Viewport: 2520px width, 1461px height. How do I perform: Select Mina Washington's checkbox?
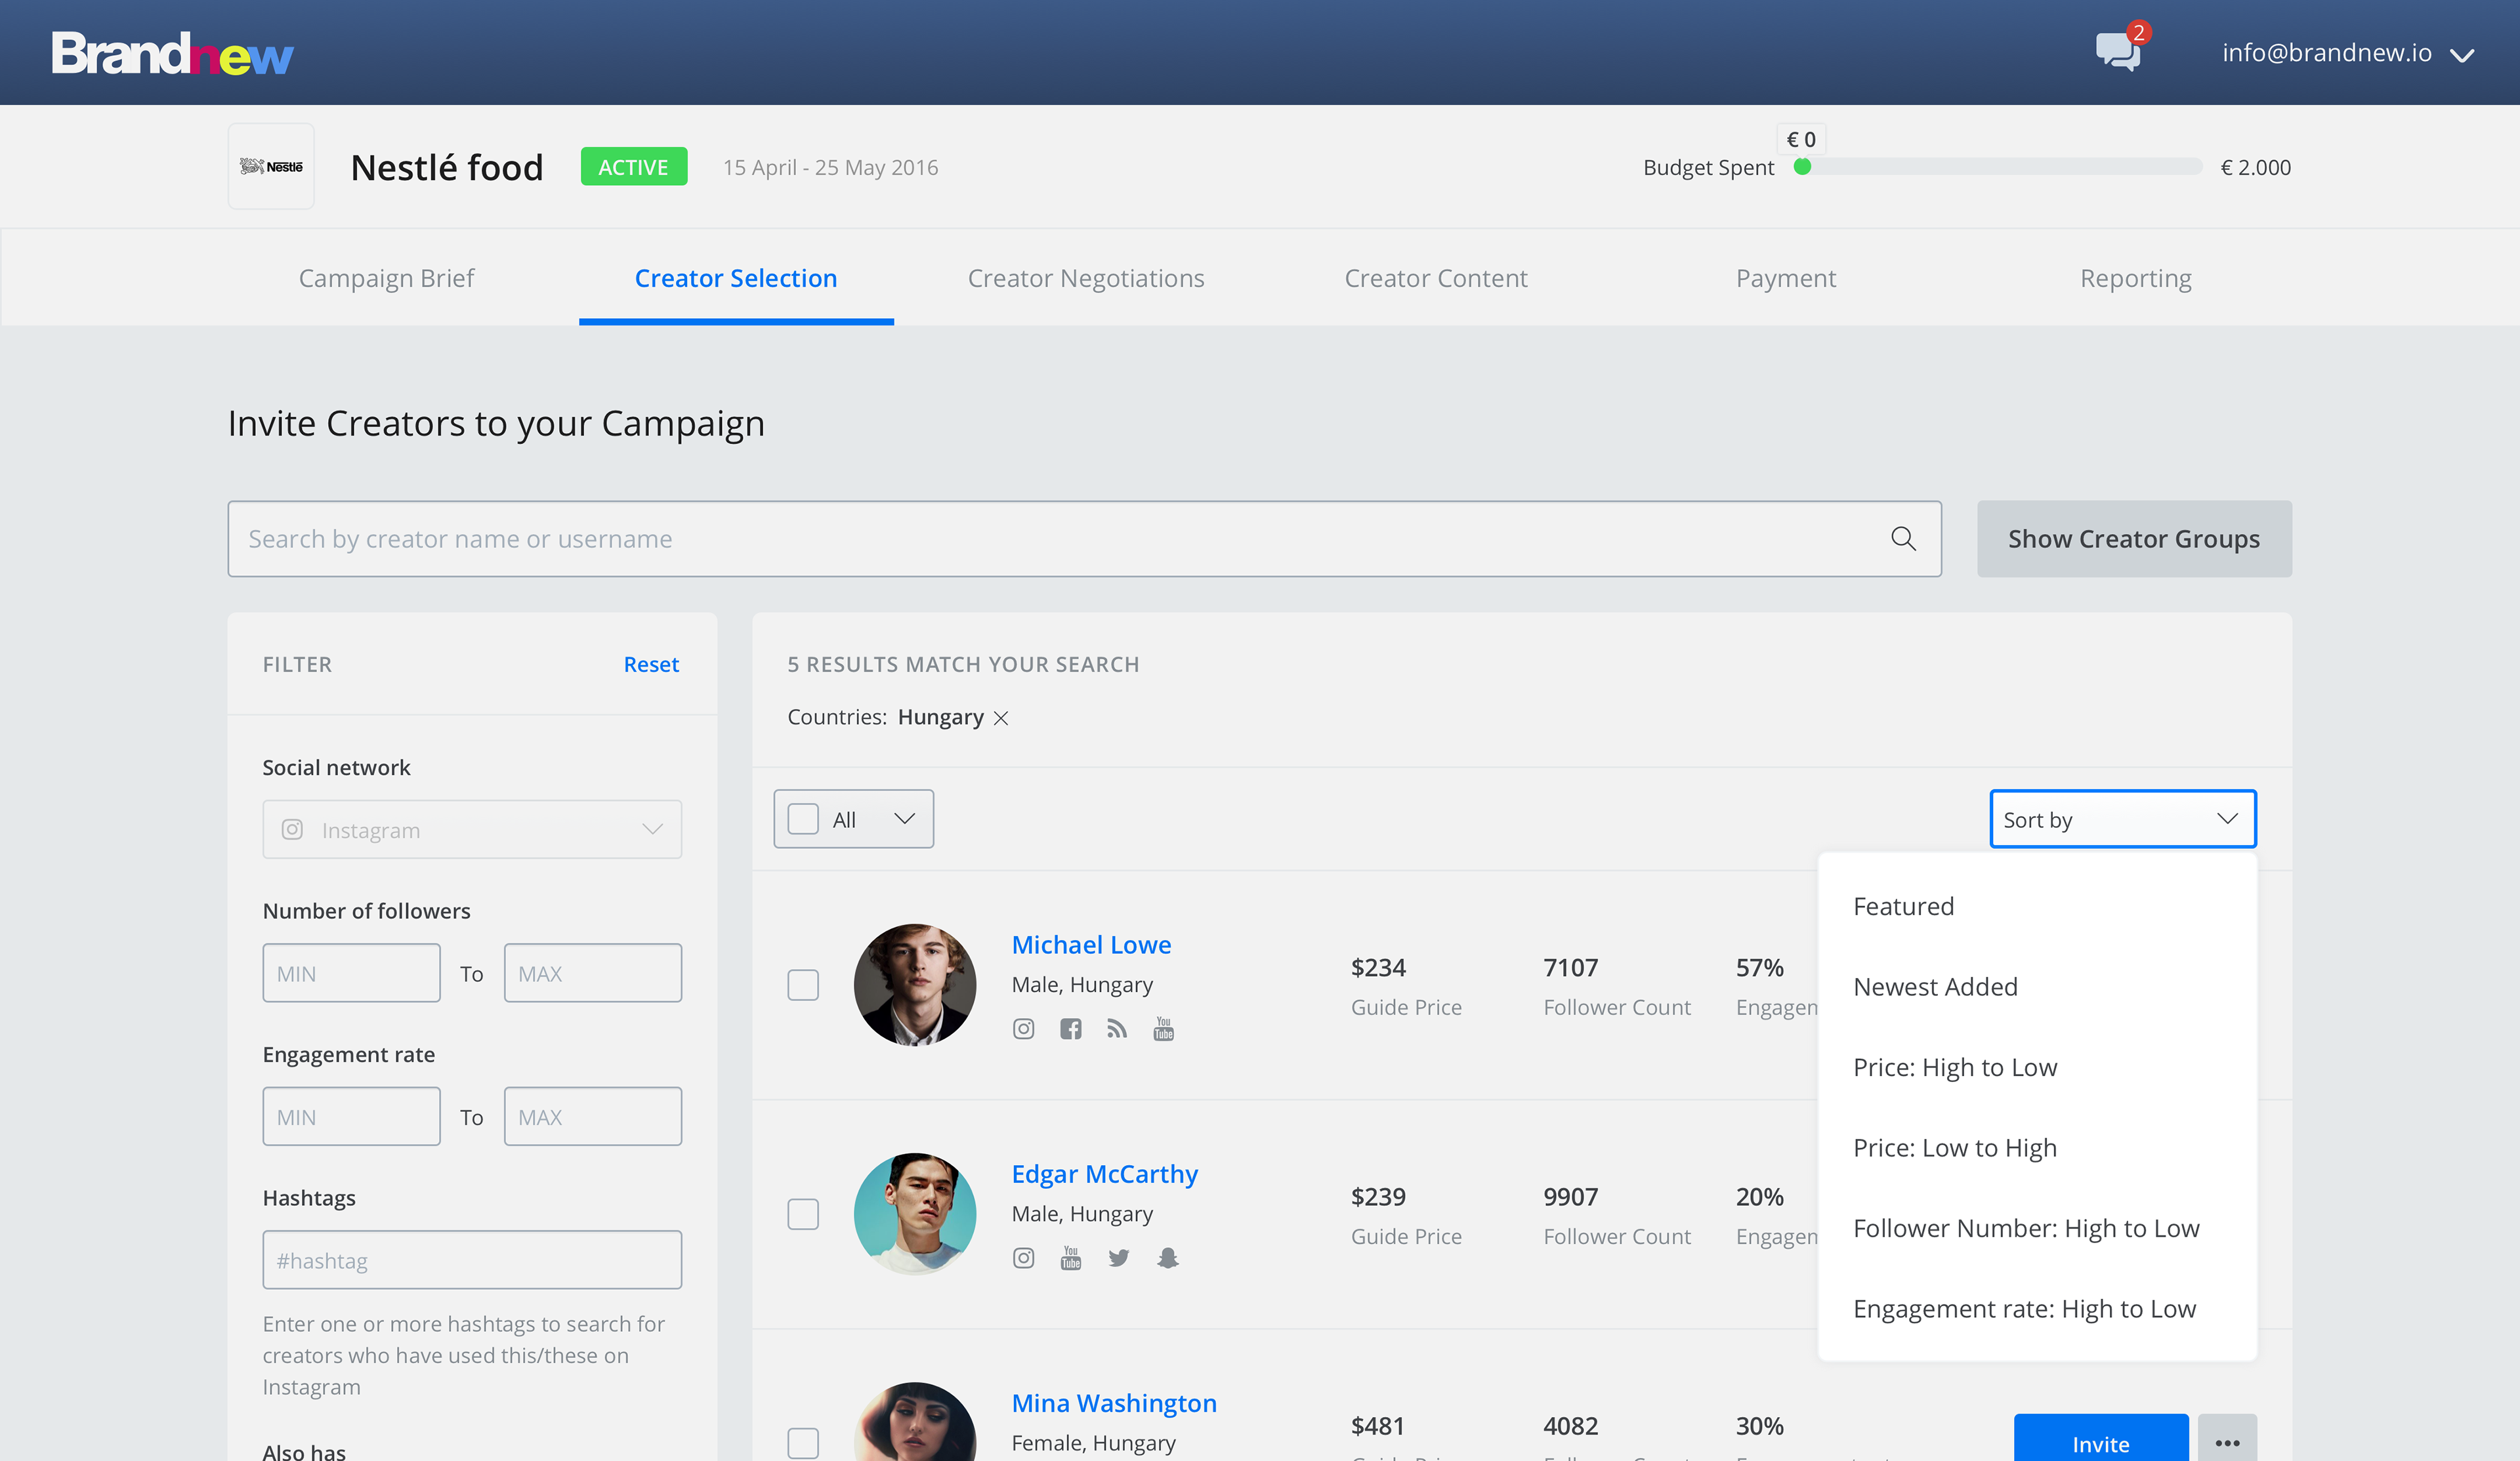point(803,1443)
